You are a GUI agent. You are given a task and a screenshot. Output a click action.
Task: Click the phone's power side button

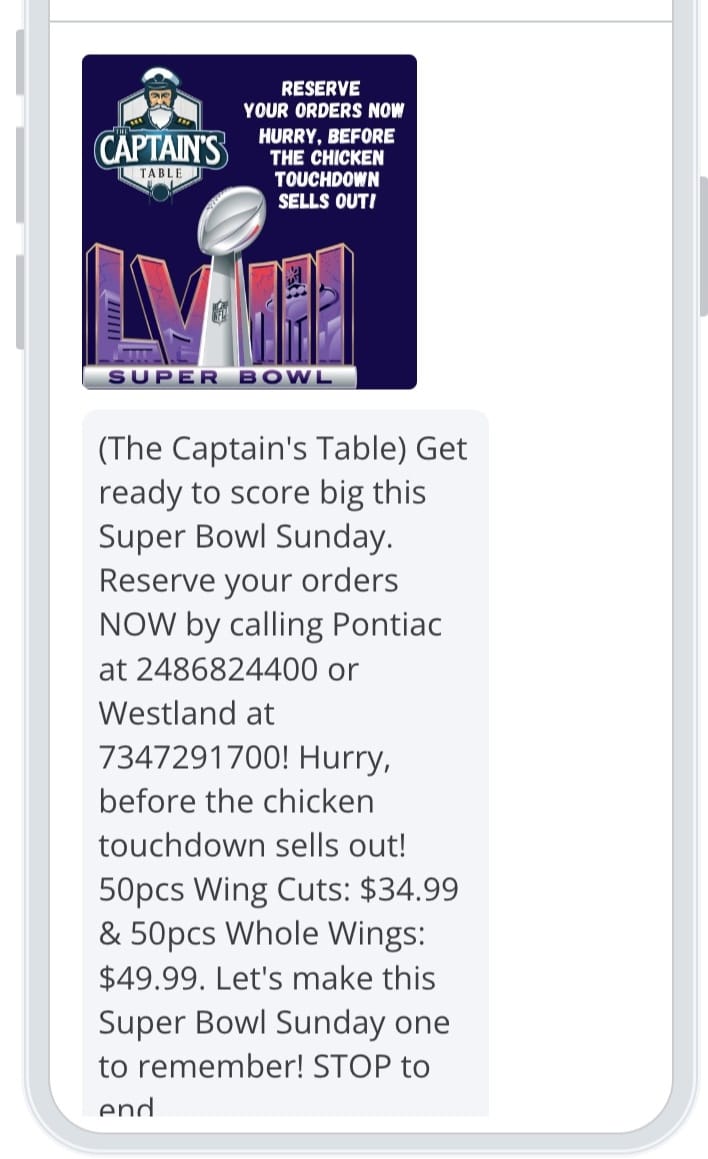pyautogui.click(x=704, y=247)
